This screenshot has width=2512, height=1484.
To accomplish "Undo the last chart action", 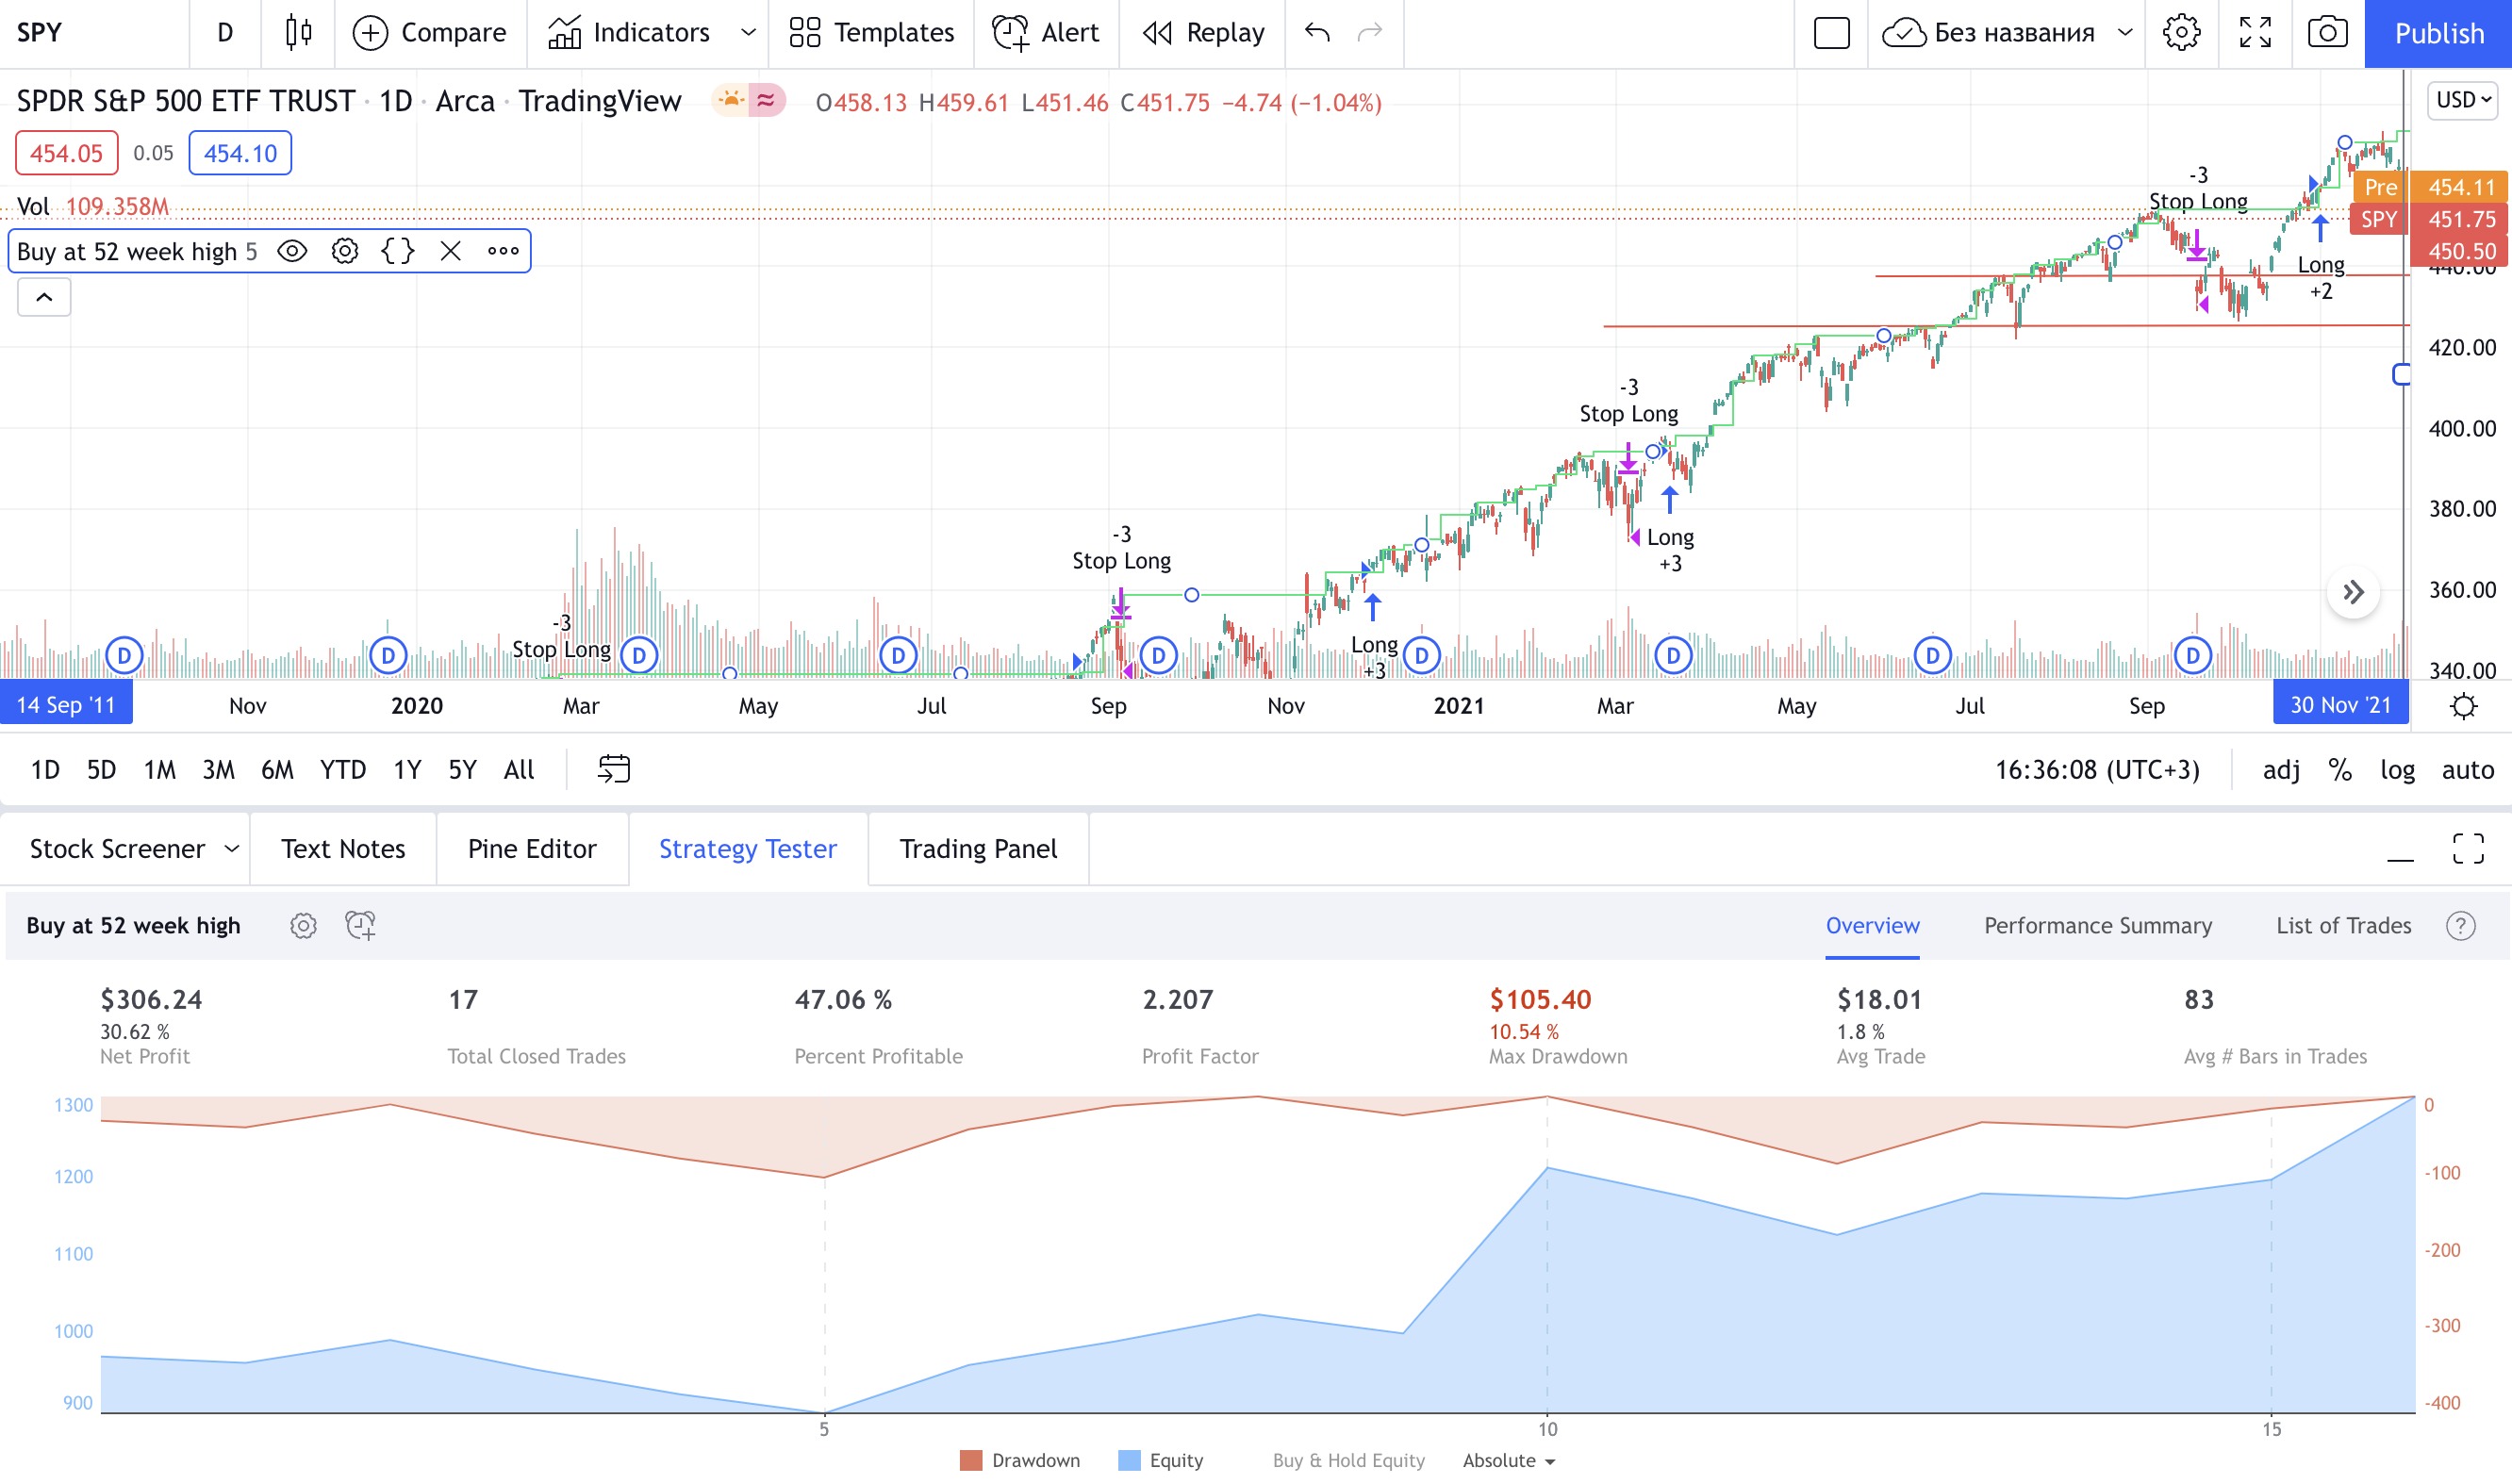I will pos(1317,33).
